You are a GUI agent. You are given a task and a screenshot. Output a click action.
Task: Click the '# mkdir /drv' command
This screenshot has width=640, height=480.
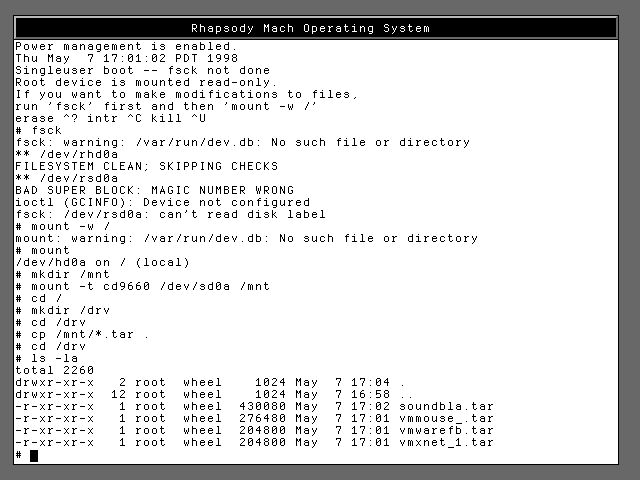pos(63,310)
